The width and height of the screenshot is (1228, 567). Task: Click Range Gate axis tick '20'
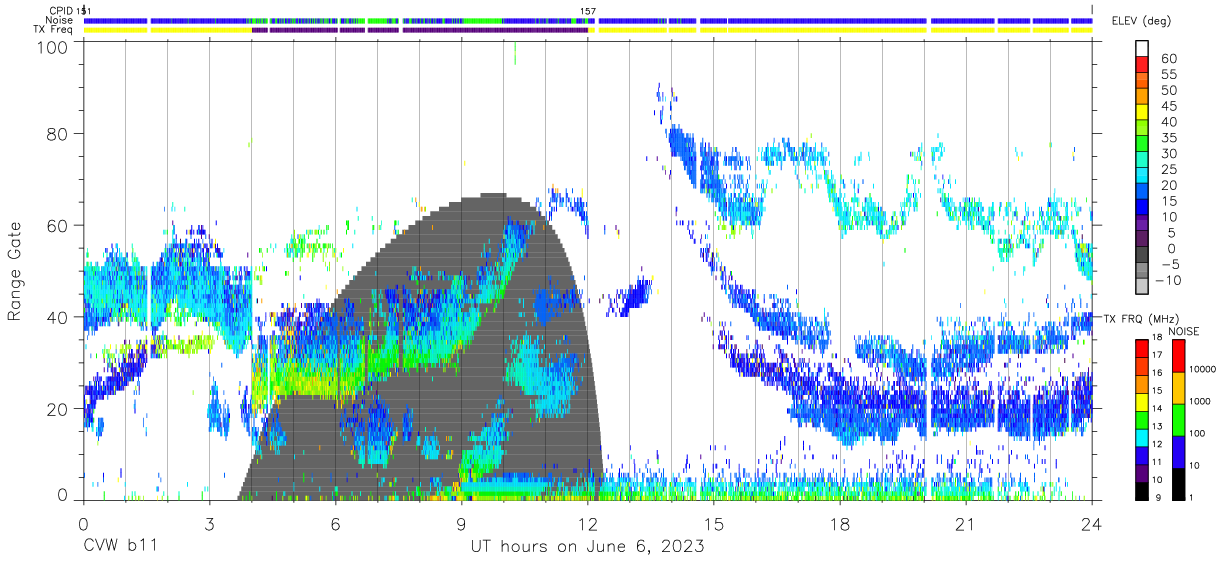(60, 409)
